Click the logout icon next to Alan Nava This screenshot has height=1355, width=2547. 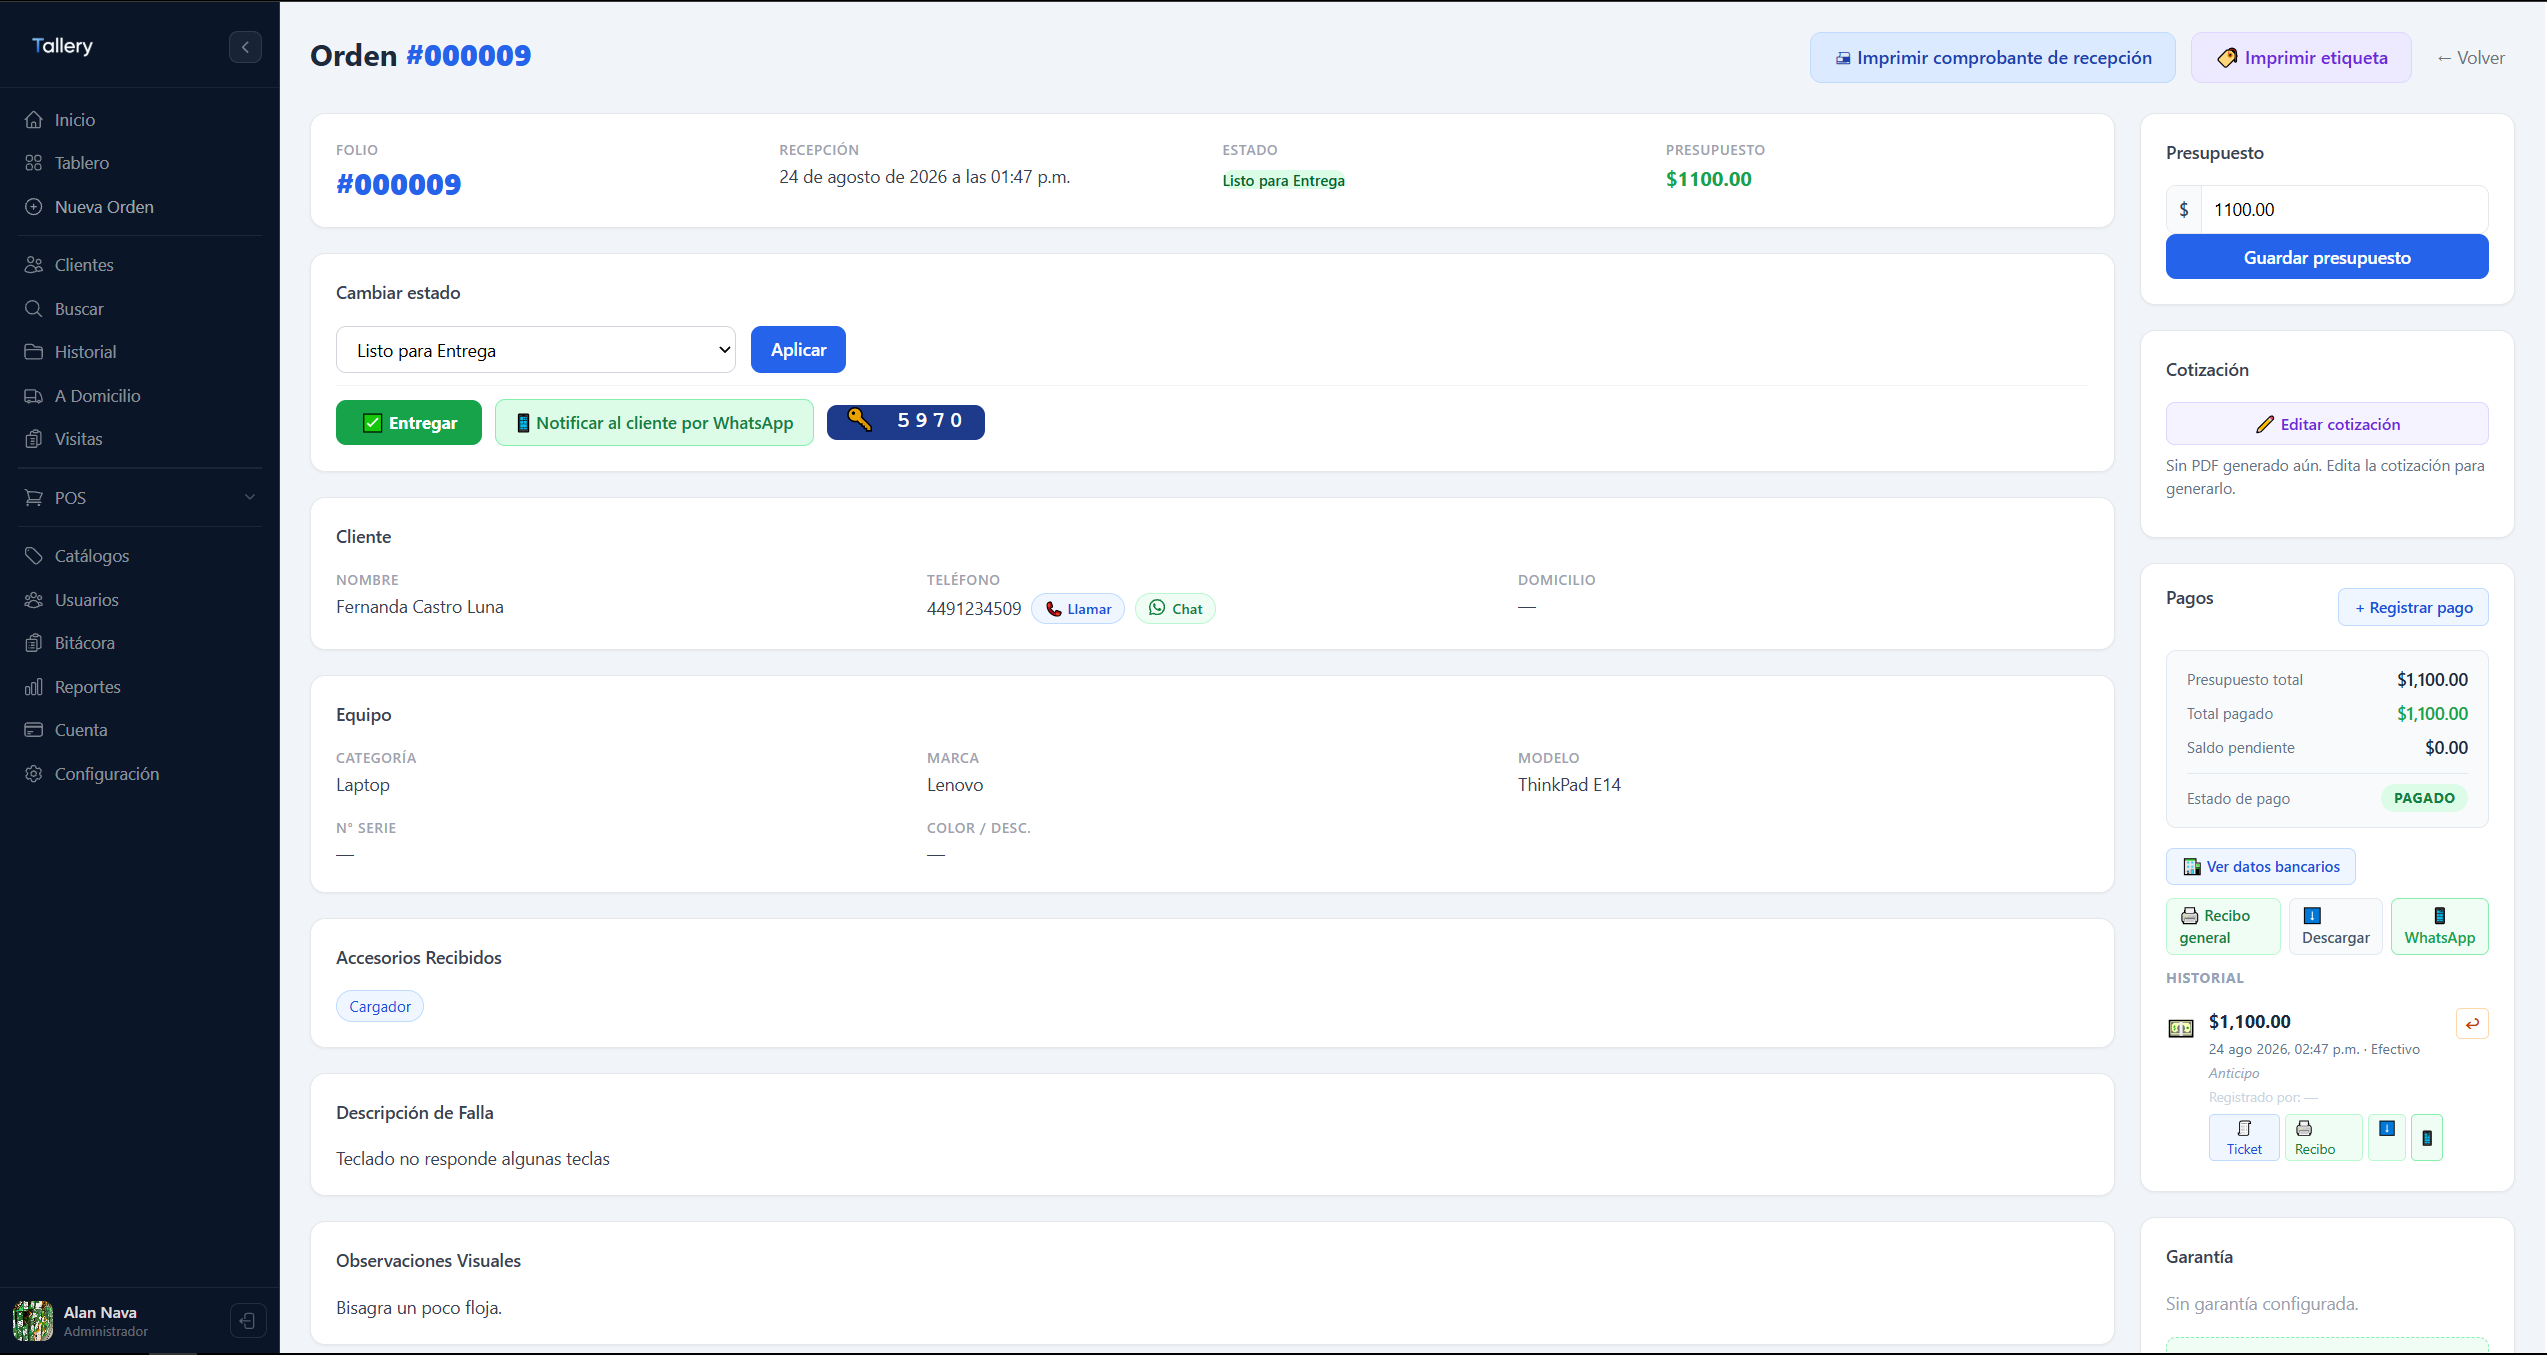coord(247,1321)
